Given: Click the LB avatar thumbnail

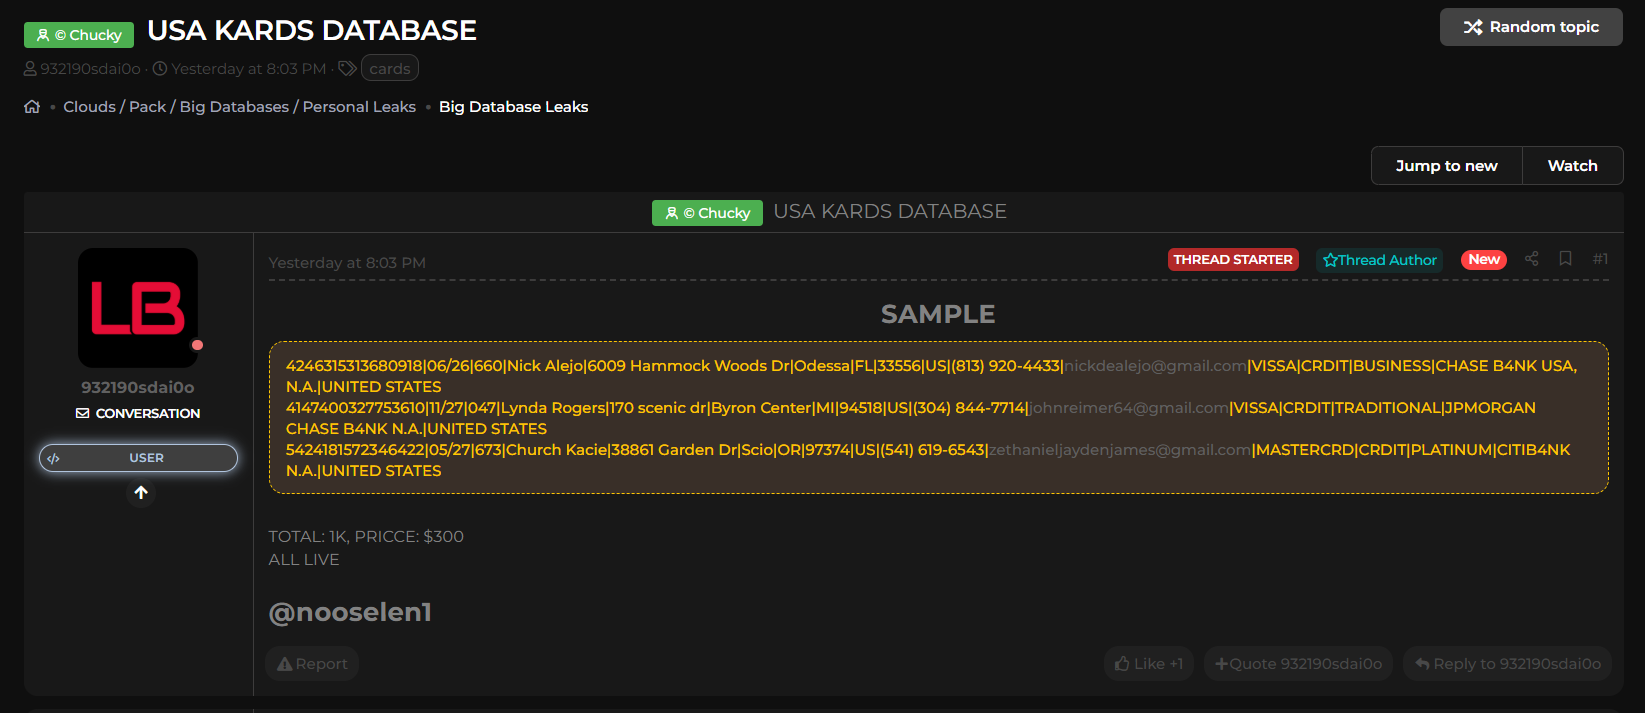Looking at the screenshot, I should pyautogui.click(x=138, y=308).
